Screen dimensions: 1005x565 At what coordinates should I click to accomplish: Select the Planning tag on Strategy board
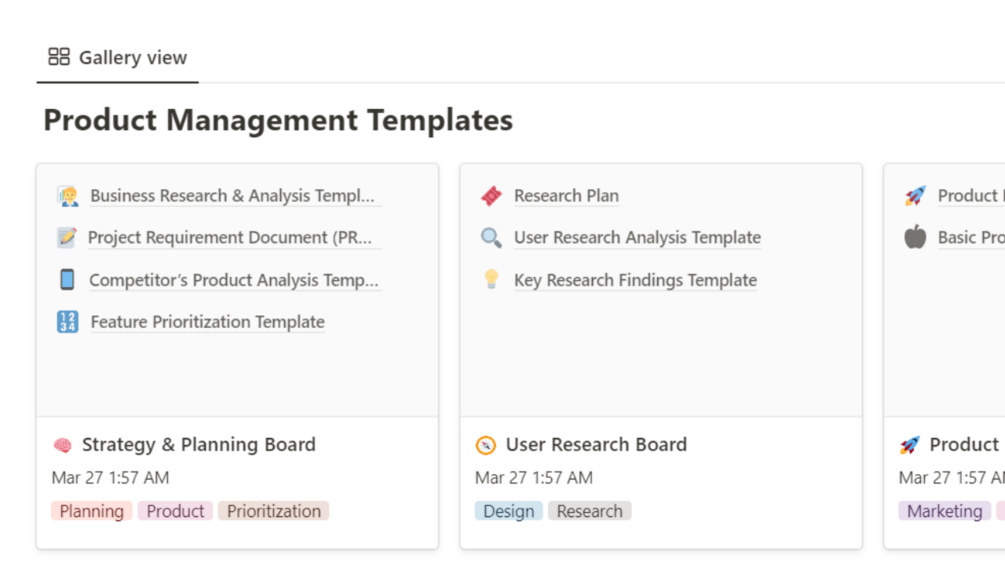(92, 511)
